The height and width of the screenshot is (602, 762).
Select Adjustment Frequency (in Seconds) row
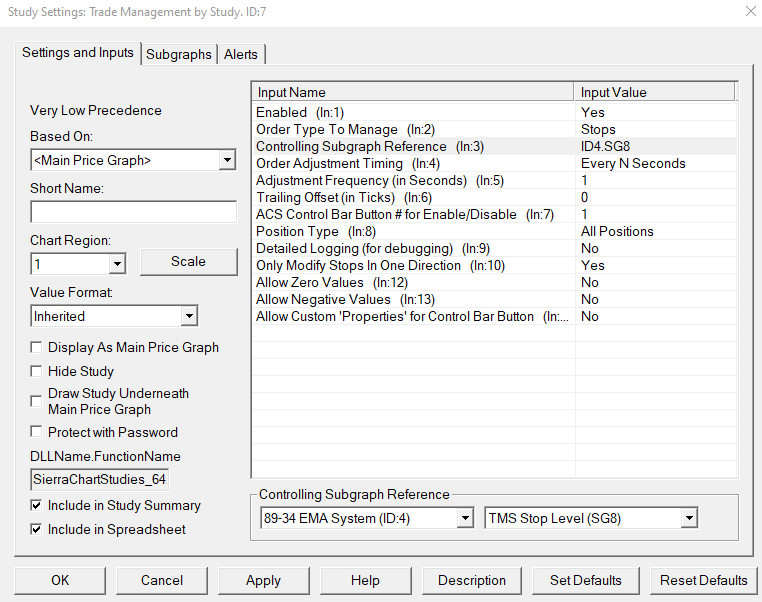pos(495,180)
